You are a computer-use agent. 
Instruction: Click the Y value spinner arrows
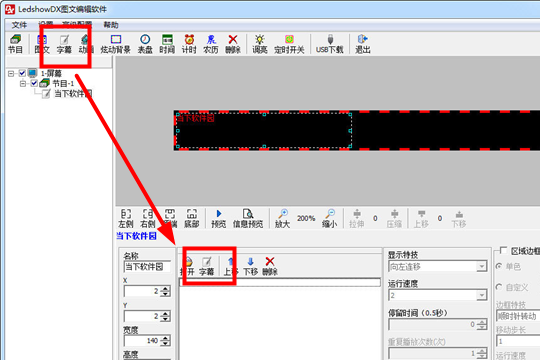click(x=166, y=316)
